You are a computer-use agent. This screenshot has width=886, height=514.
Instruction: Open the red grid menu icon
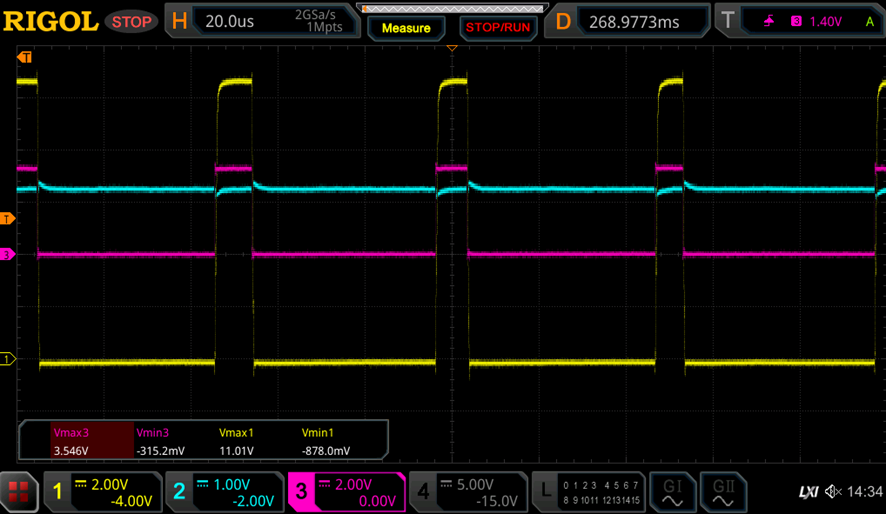(18, 491)
